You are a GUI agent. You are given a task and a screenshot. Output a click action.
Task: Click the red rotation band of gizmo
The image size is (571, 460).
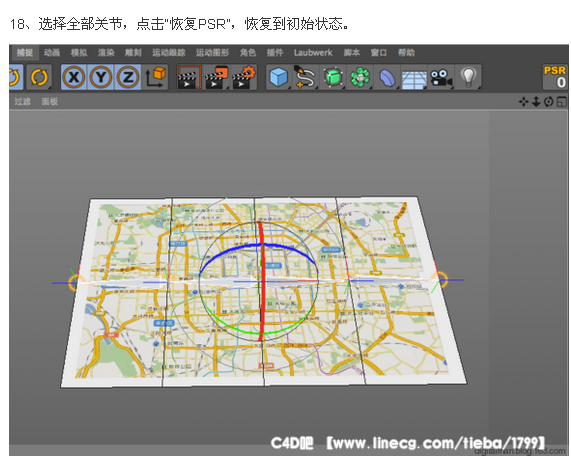261,280
